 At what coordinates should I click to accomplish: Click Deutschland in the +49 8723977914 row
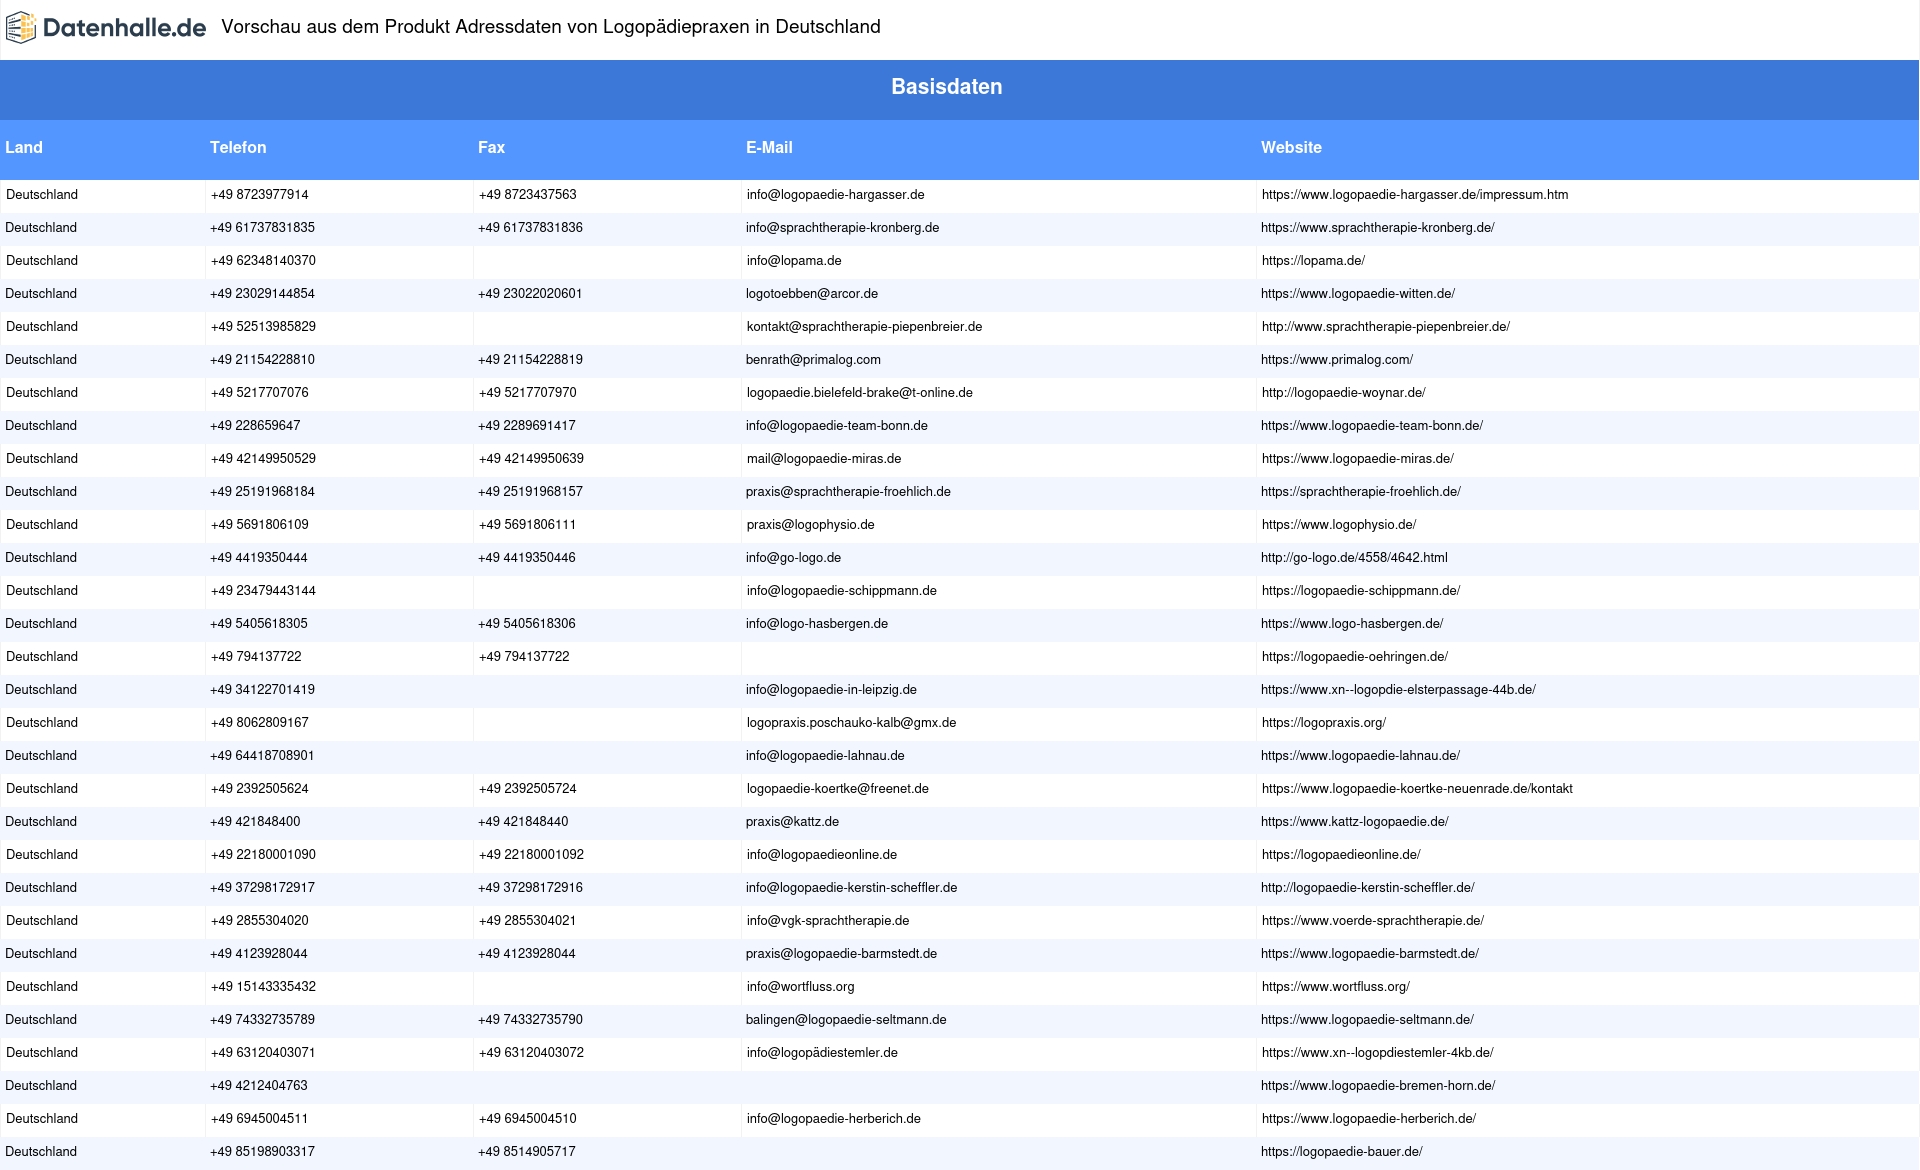pyautogui.click(x=42, y=195)
